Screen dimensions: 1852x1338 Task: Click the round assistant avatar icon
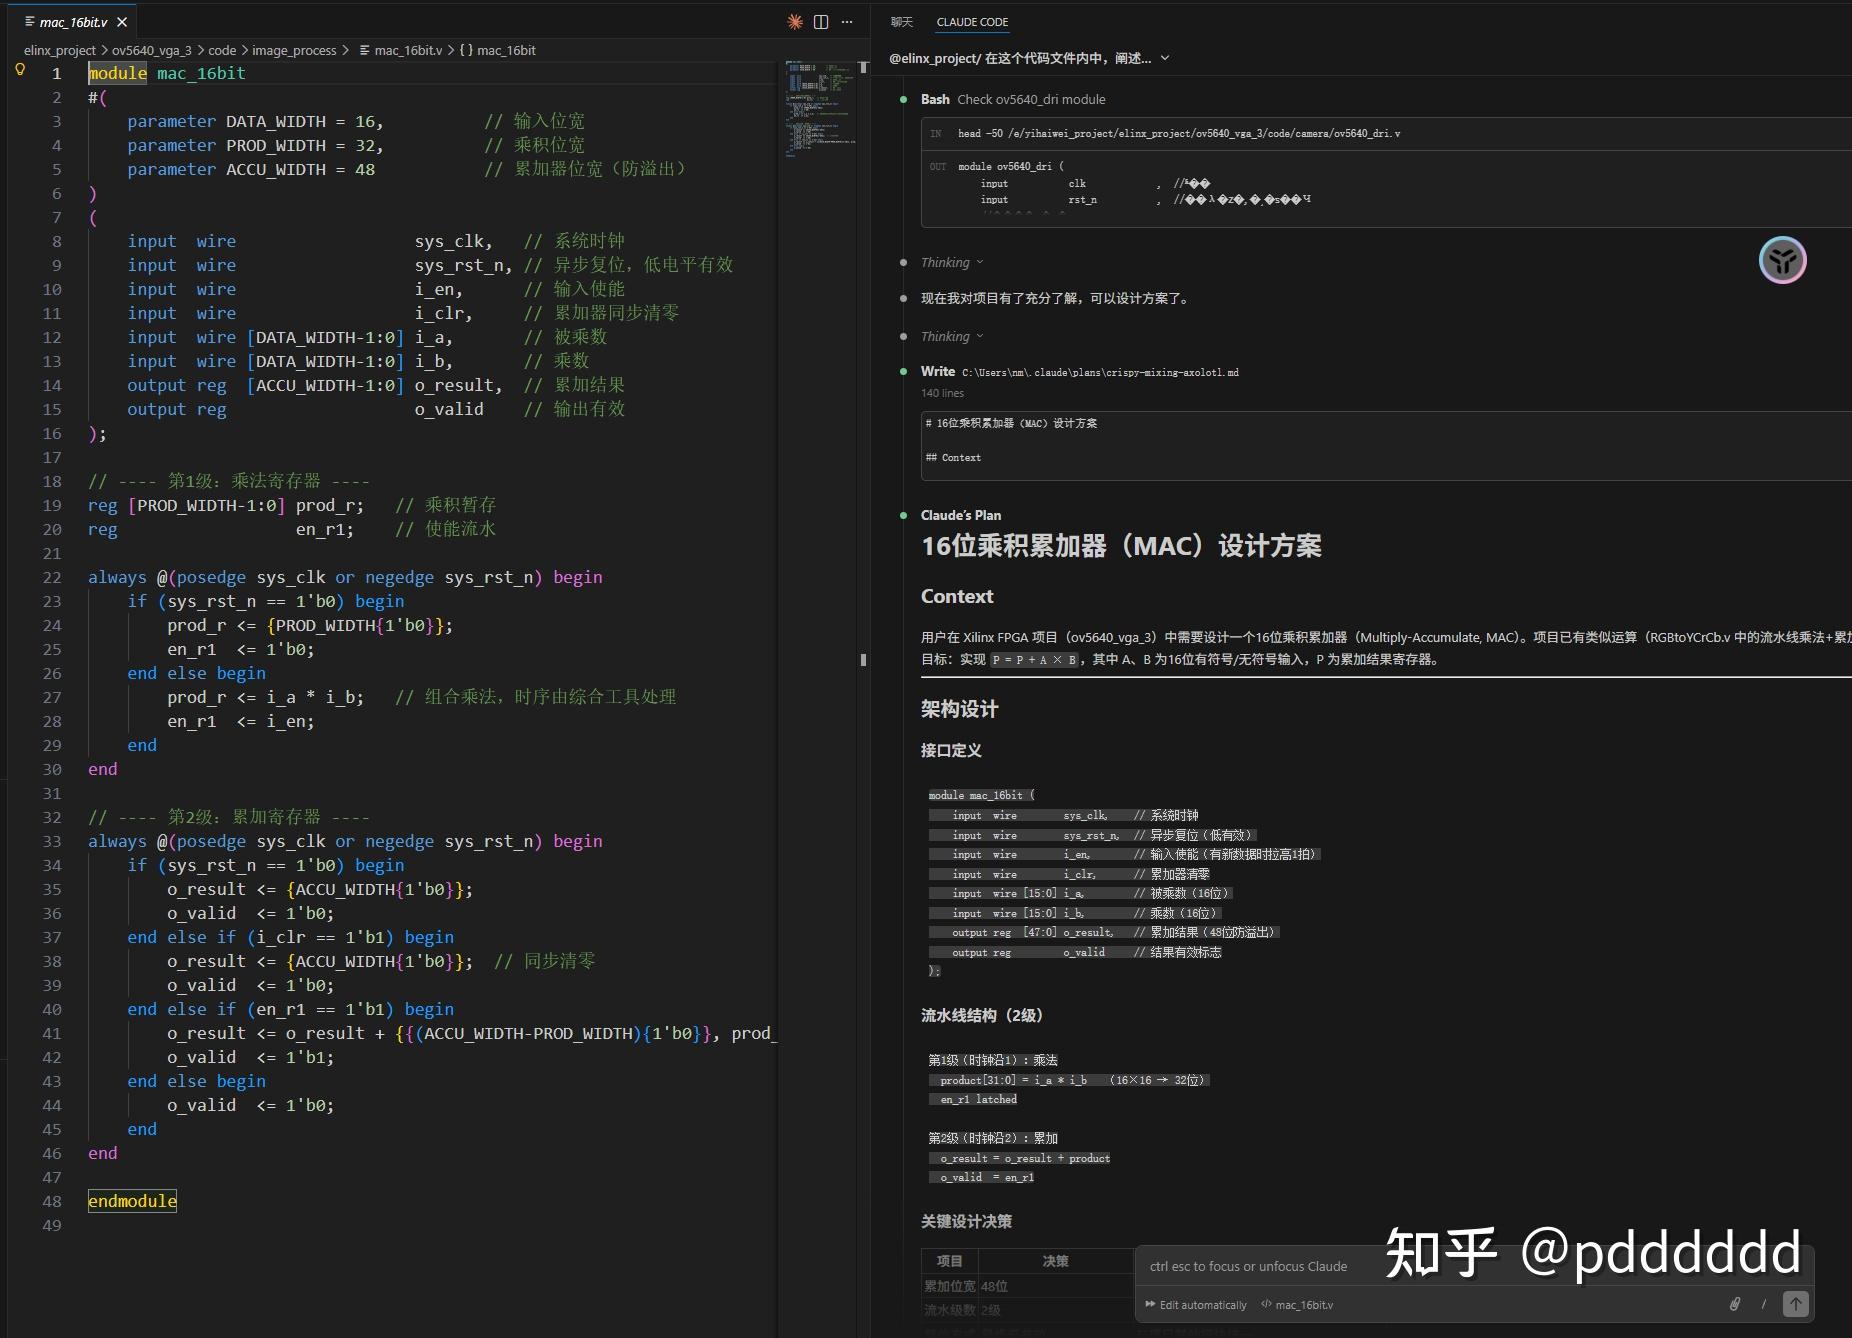[1782, 261]
